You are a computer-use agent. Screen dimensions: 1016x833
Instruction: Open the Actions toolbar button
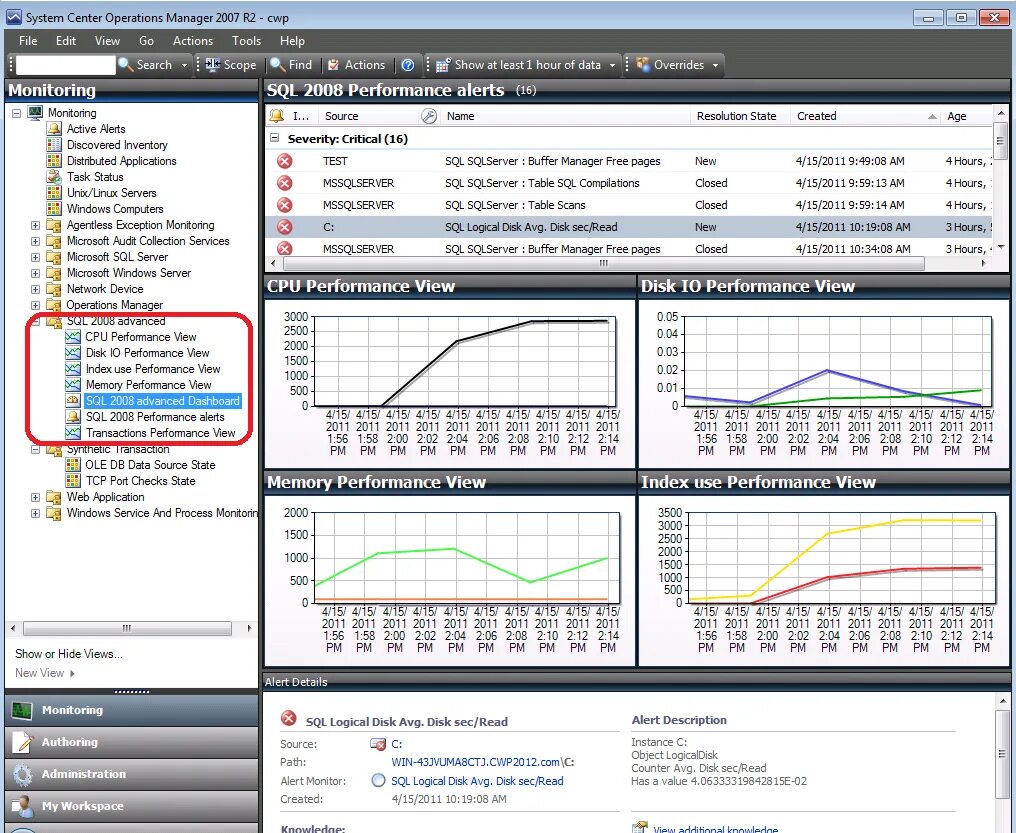[x=356, y=65]
